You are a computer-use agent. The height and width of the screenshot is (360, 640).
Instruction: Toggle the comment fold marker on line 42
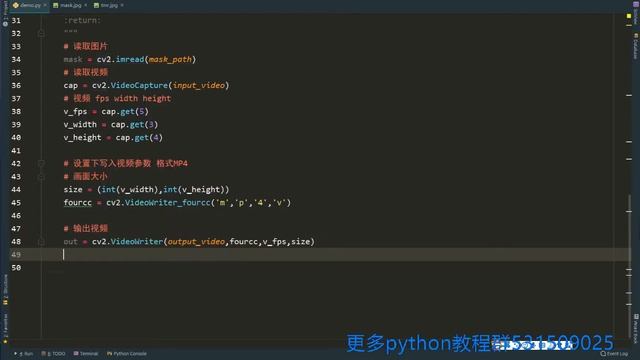coord(41,164)
